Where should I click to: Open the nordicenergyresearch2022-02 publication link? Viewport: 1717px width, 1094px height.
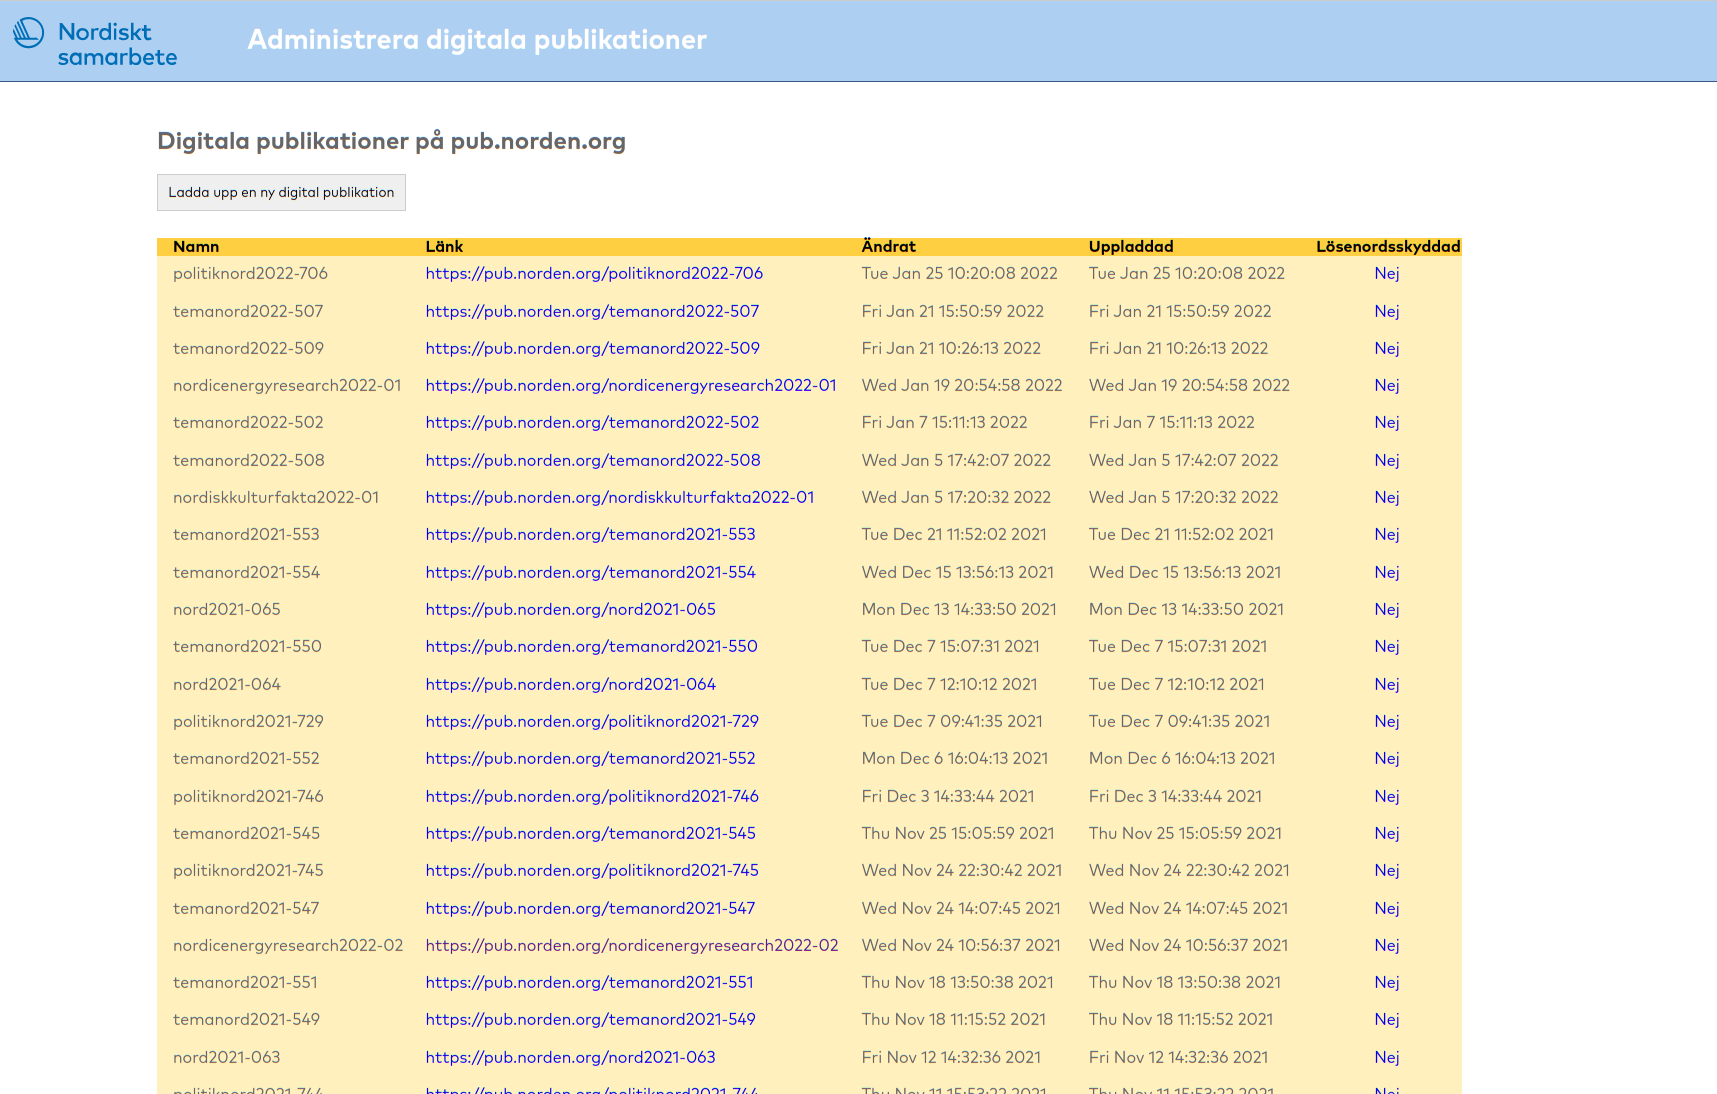[632, 945]
